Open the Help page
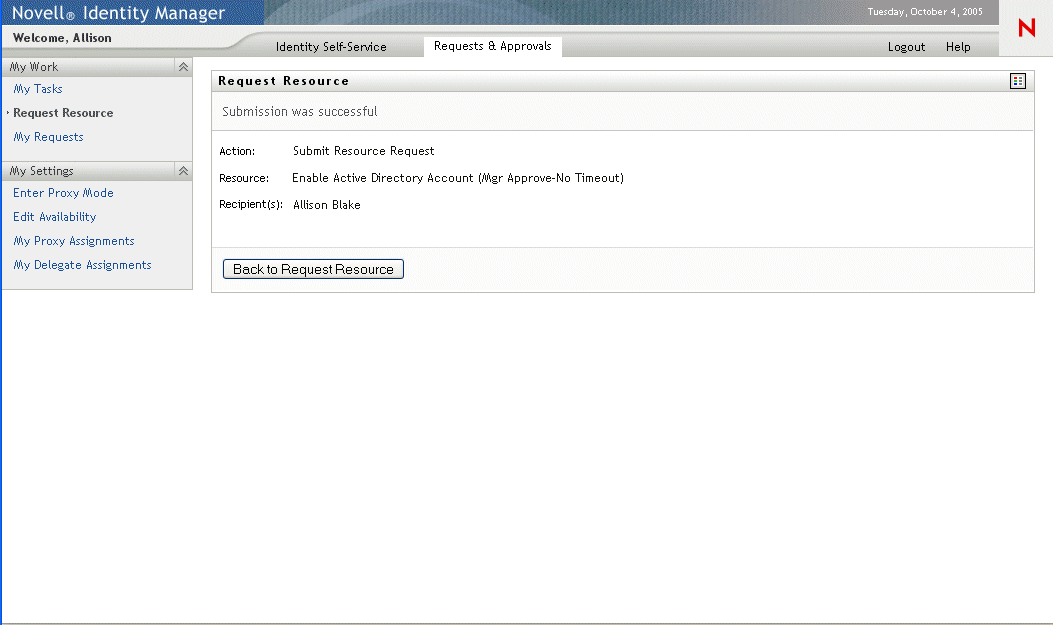The image size is (1053, 625). pyautogui.click(x=958, y=47)
